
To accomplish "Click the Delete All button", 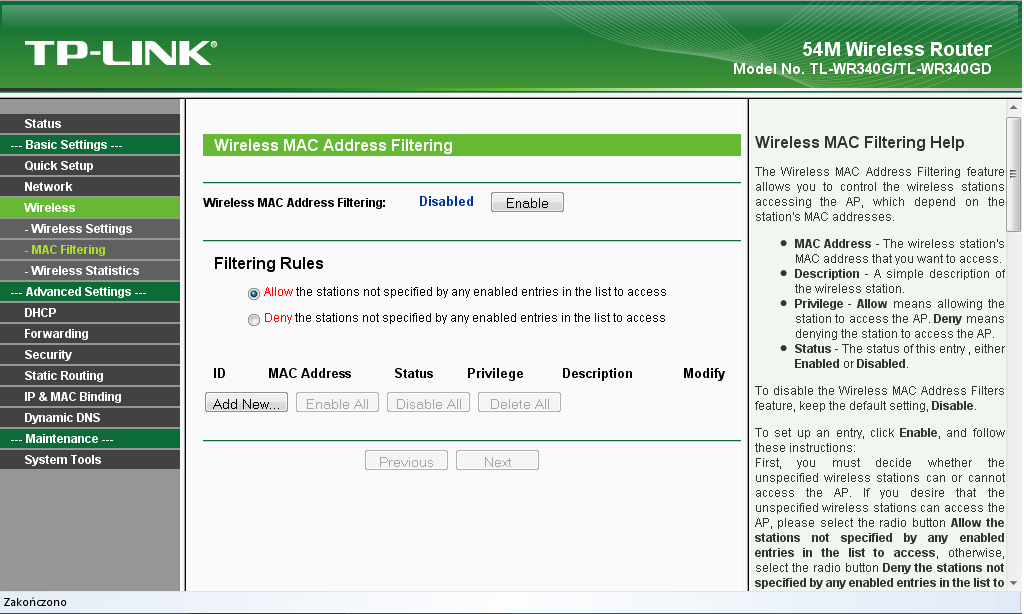I will pyautogui.click(x=519, y=403).
